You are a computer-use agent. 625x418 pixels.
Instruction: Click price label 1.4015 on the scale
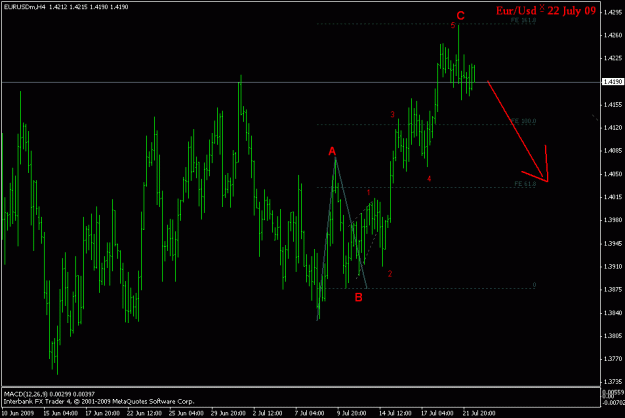pos(613,197)
